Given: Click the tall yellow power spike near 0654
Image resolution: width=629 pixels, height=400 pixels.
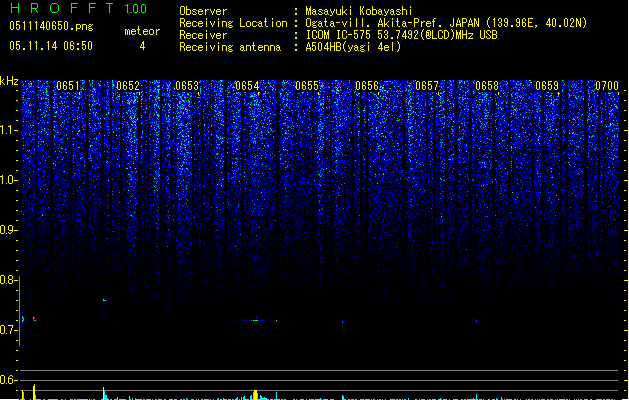Looking at the screenshot, I should click(x=255, y=395).
